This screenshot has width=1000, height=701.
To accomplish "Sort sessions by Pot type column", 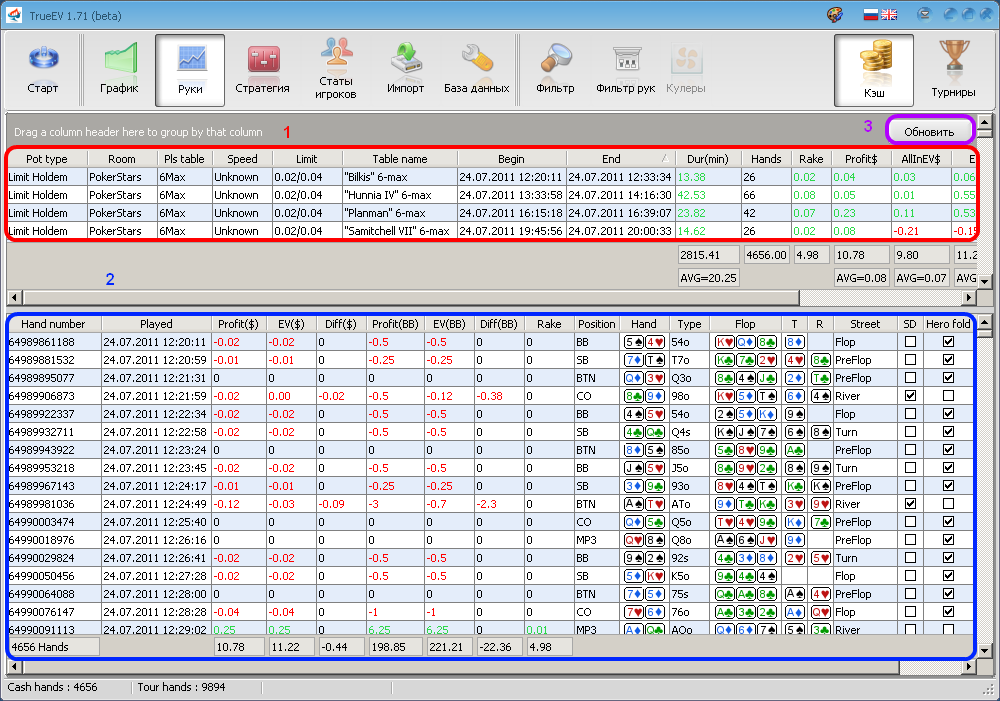I will [x=47, y=159].
